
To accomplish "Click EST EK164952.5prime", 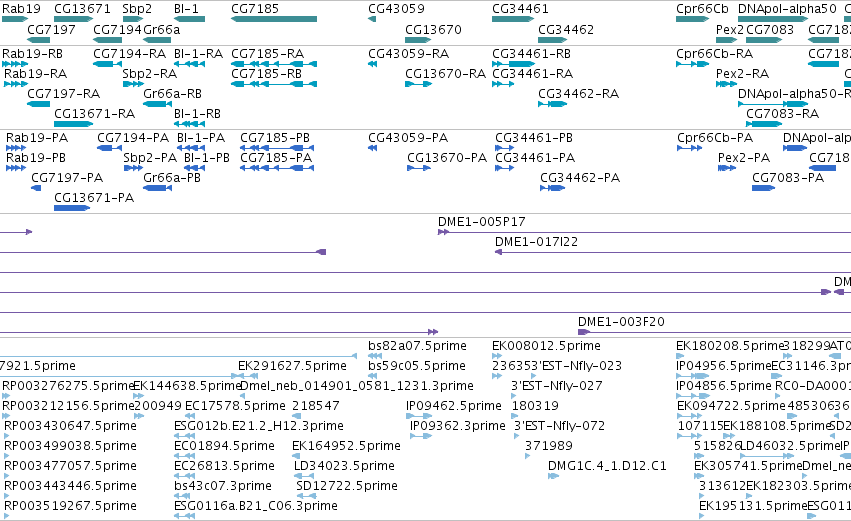I will pyautogui.click(x=346, y=447).
